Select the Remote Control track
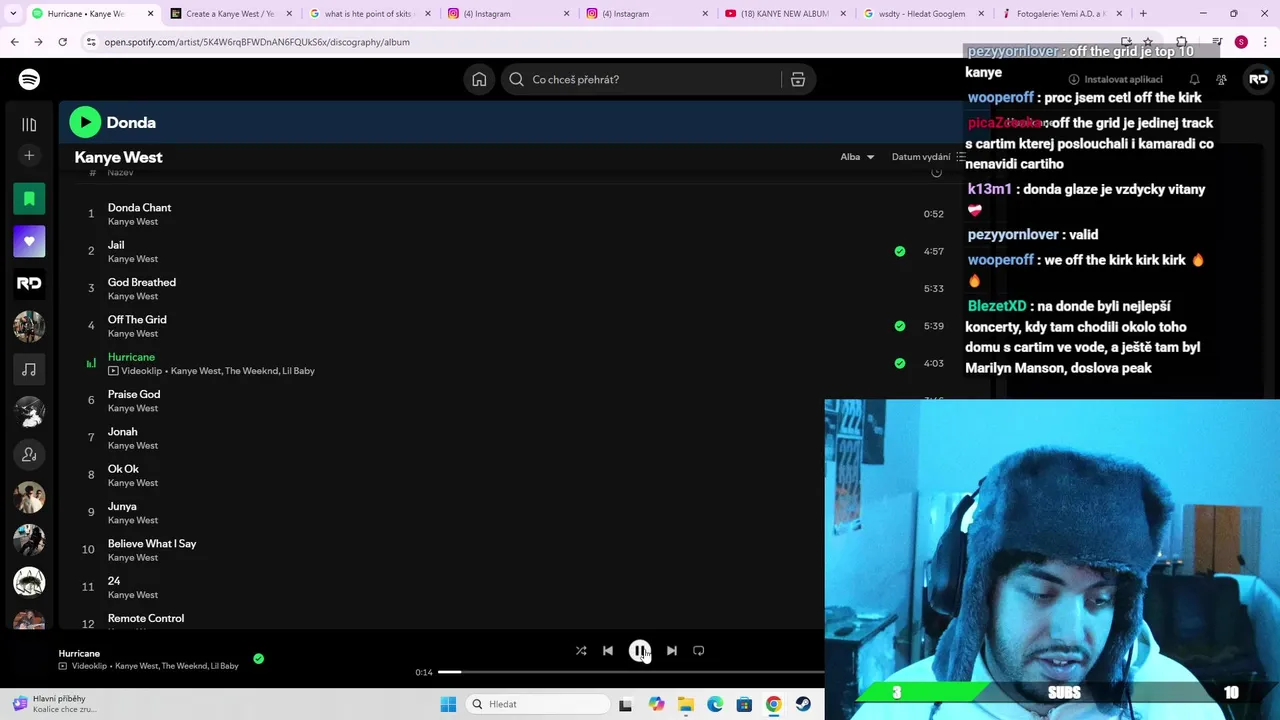 (x=146, y=618)
